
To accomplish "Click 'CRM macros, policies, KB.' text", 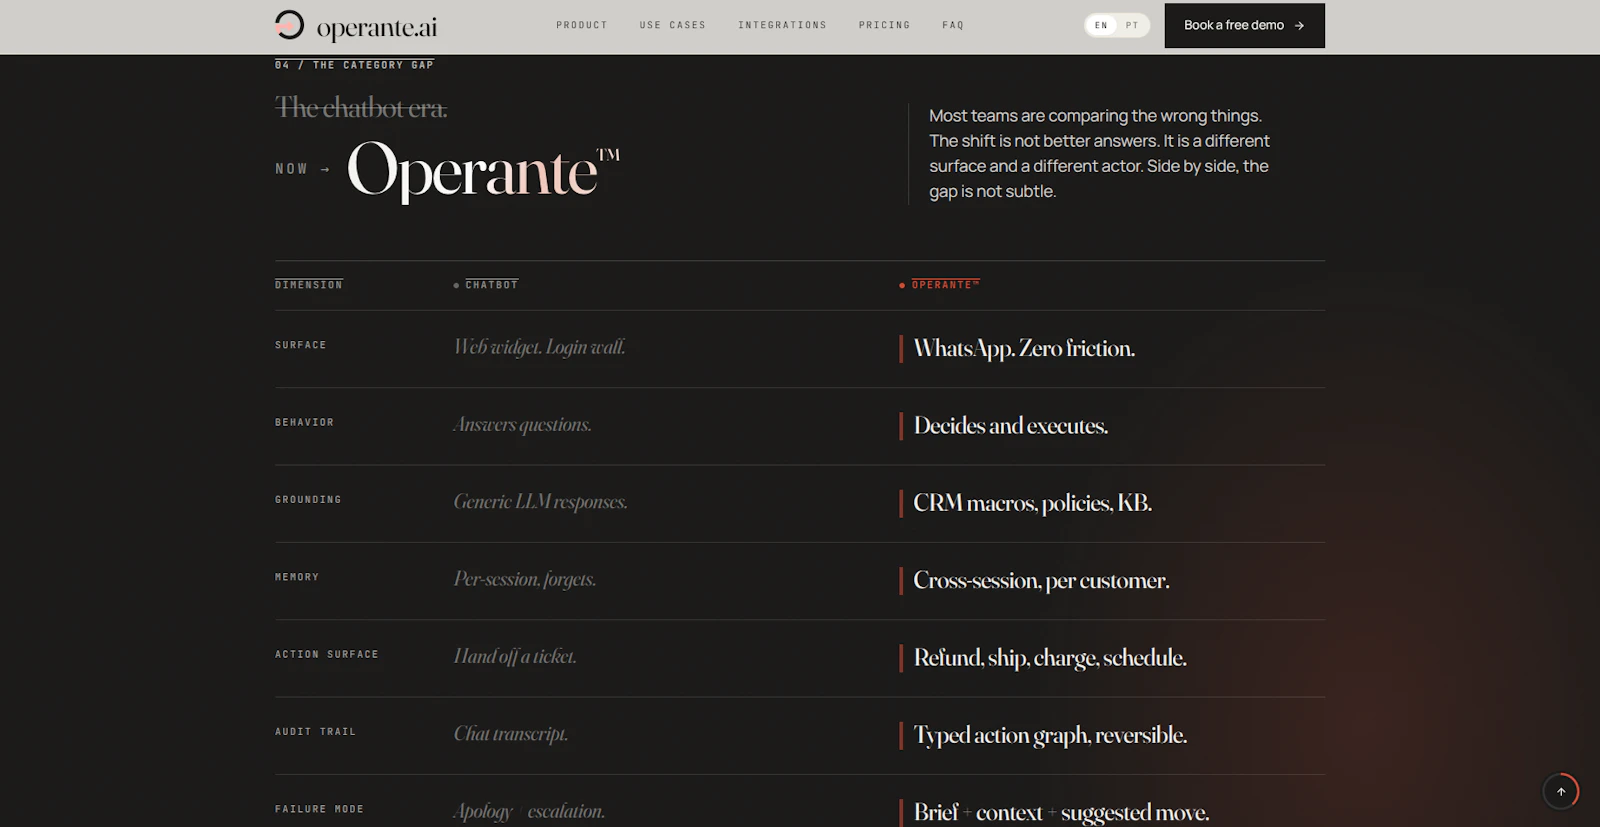I will (x=1033, y=503).
